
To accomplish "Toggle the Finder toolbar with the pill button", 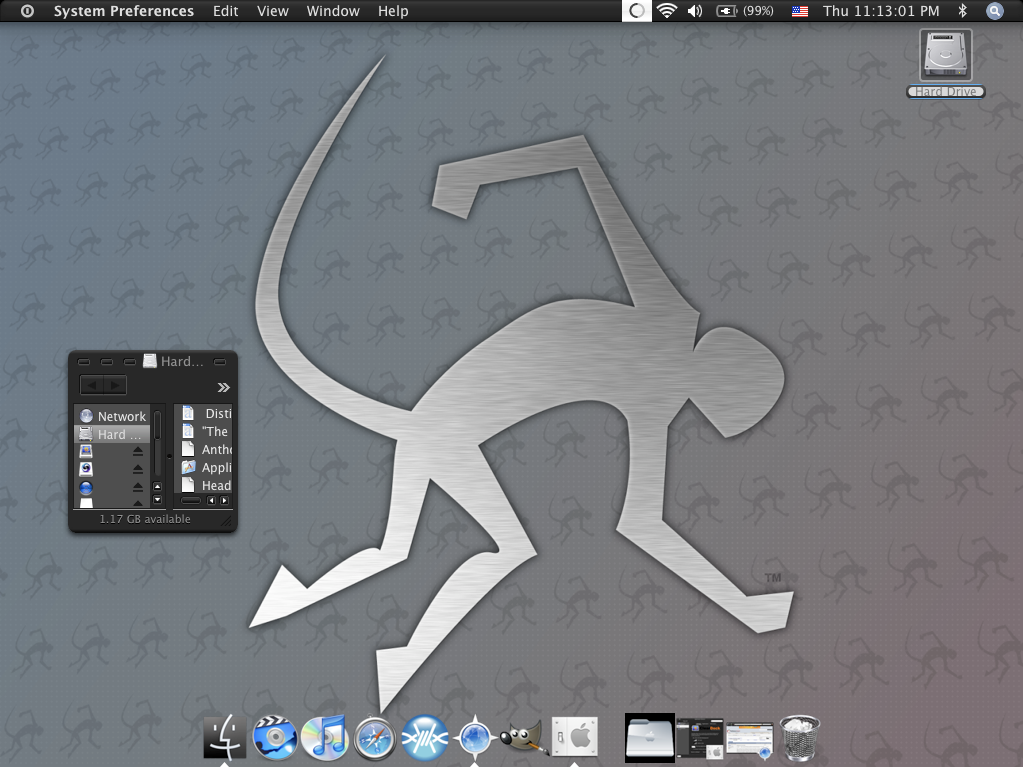I will click(220, 361).
